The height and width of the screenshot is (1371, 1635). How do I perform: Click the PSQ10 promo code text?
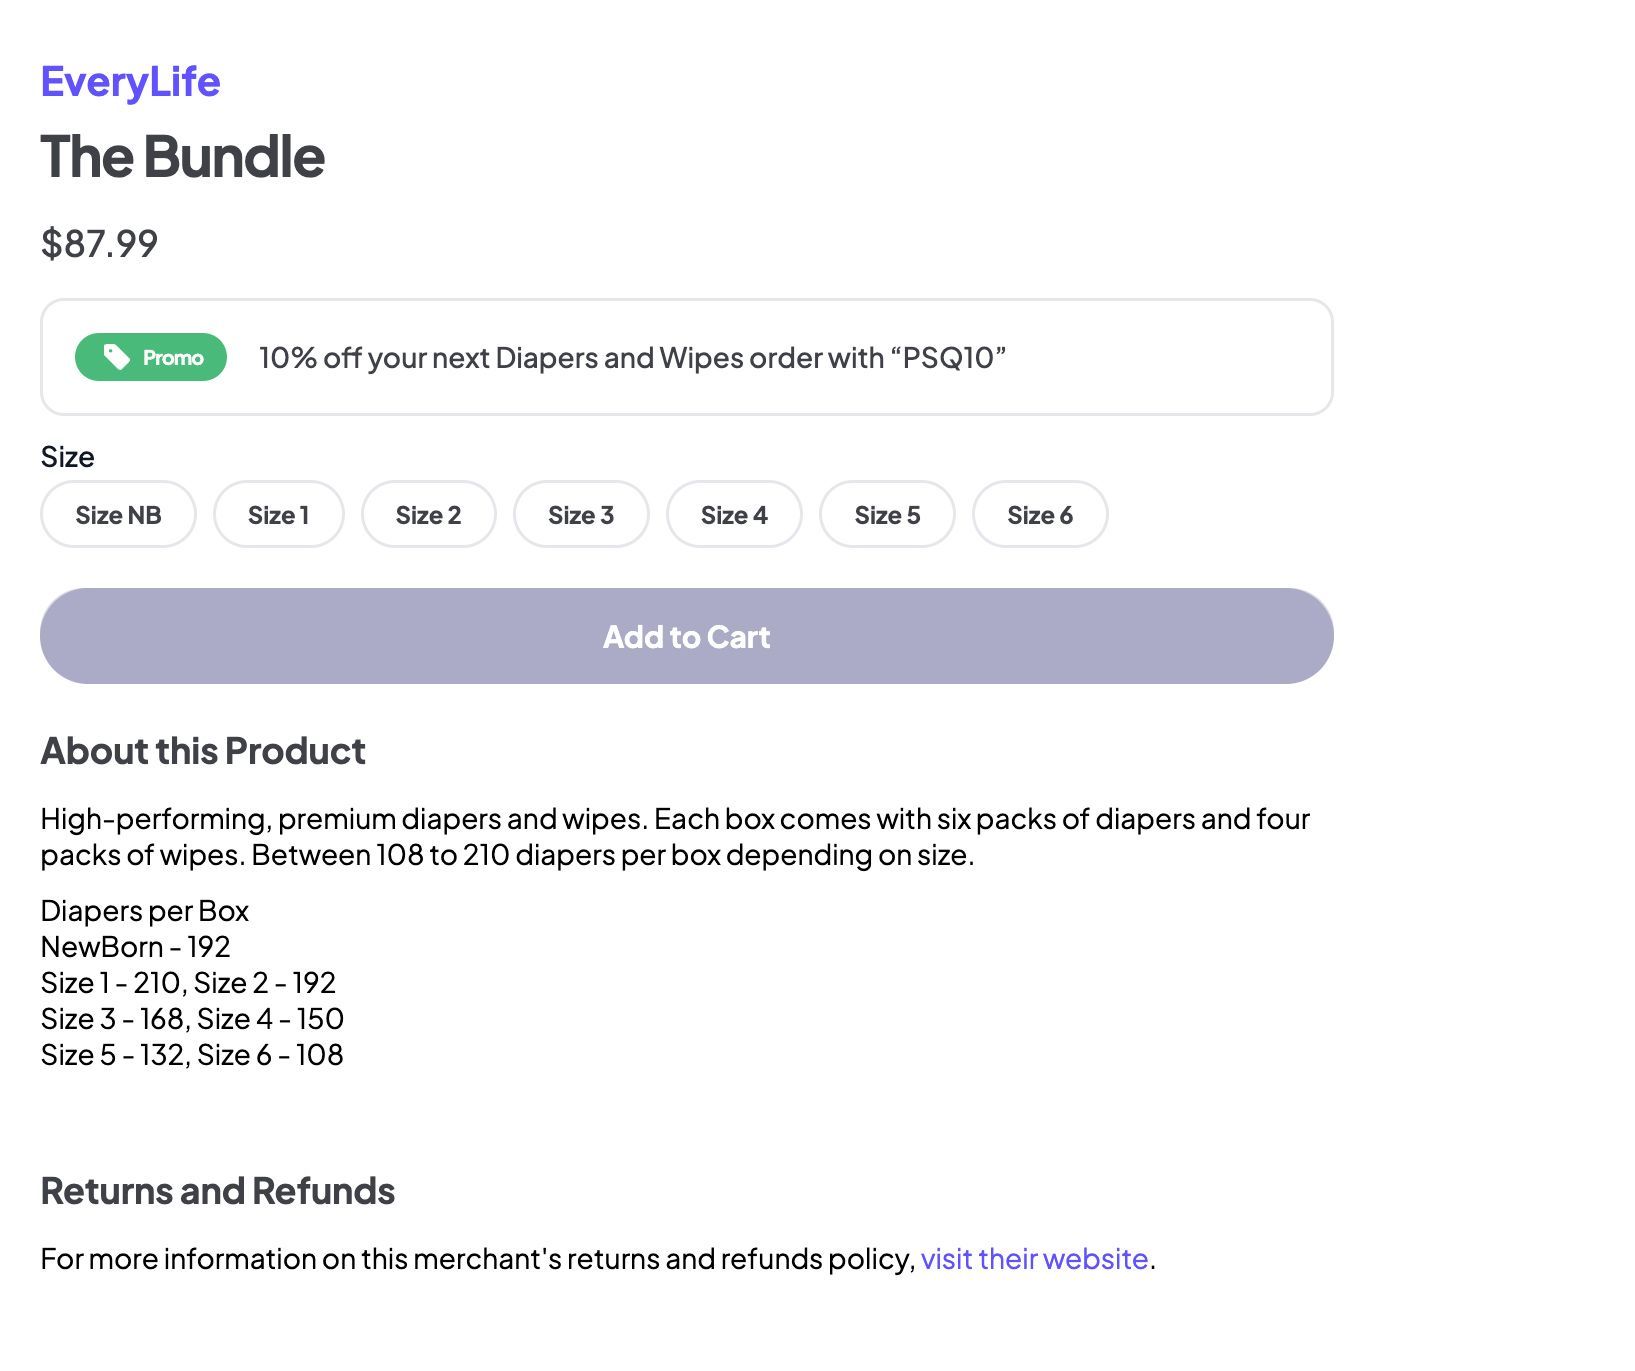(948, 358)
